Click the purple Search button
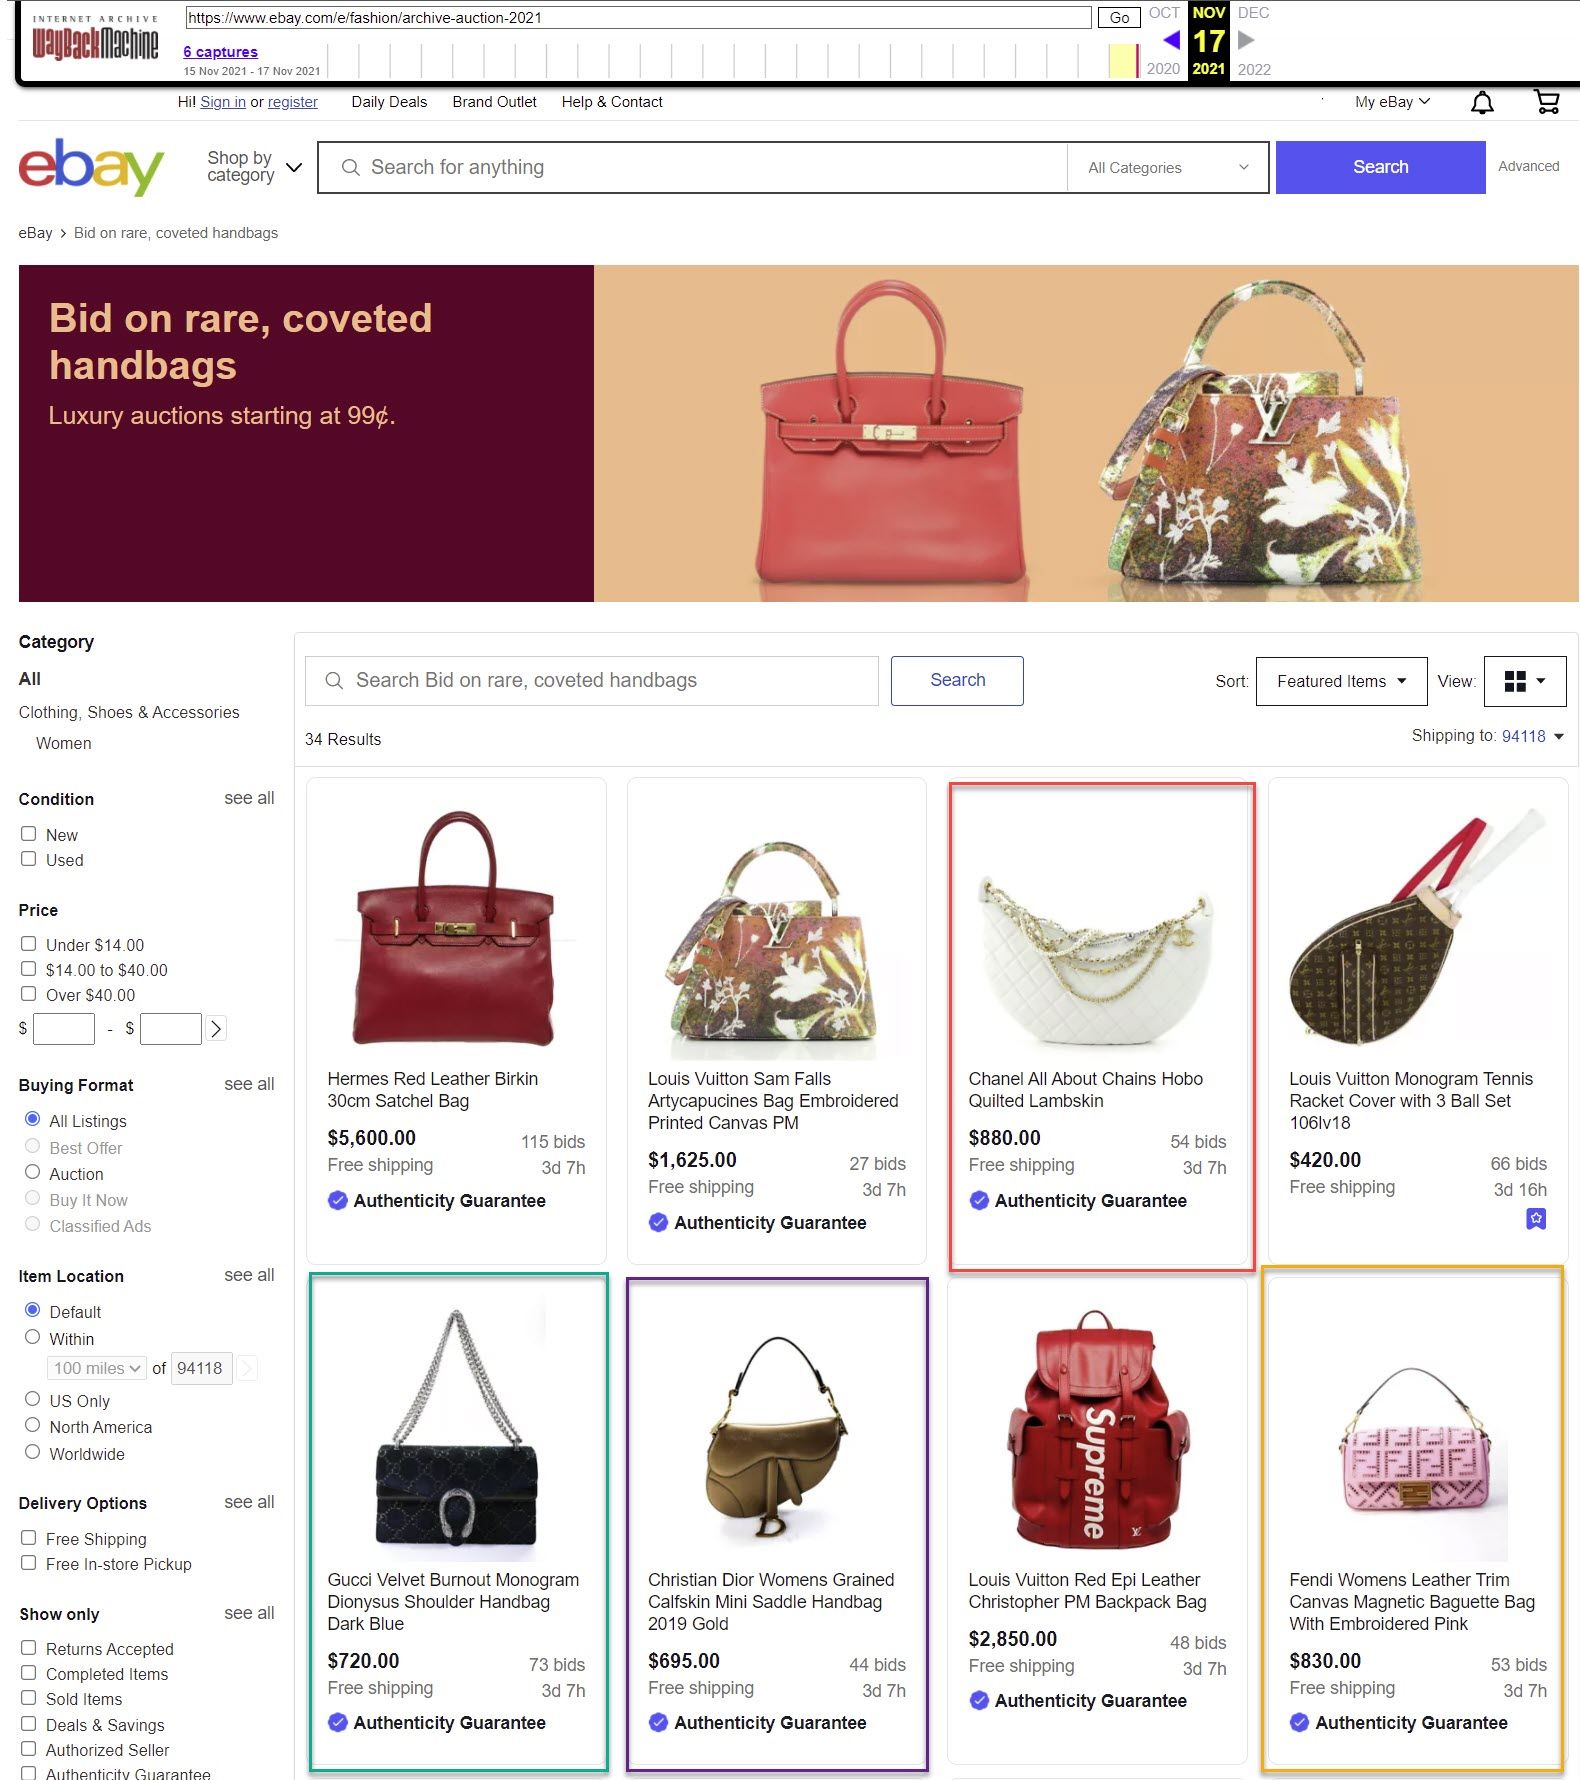 (1380, 167)
